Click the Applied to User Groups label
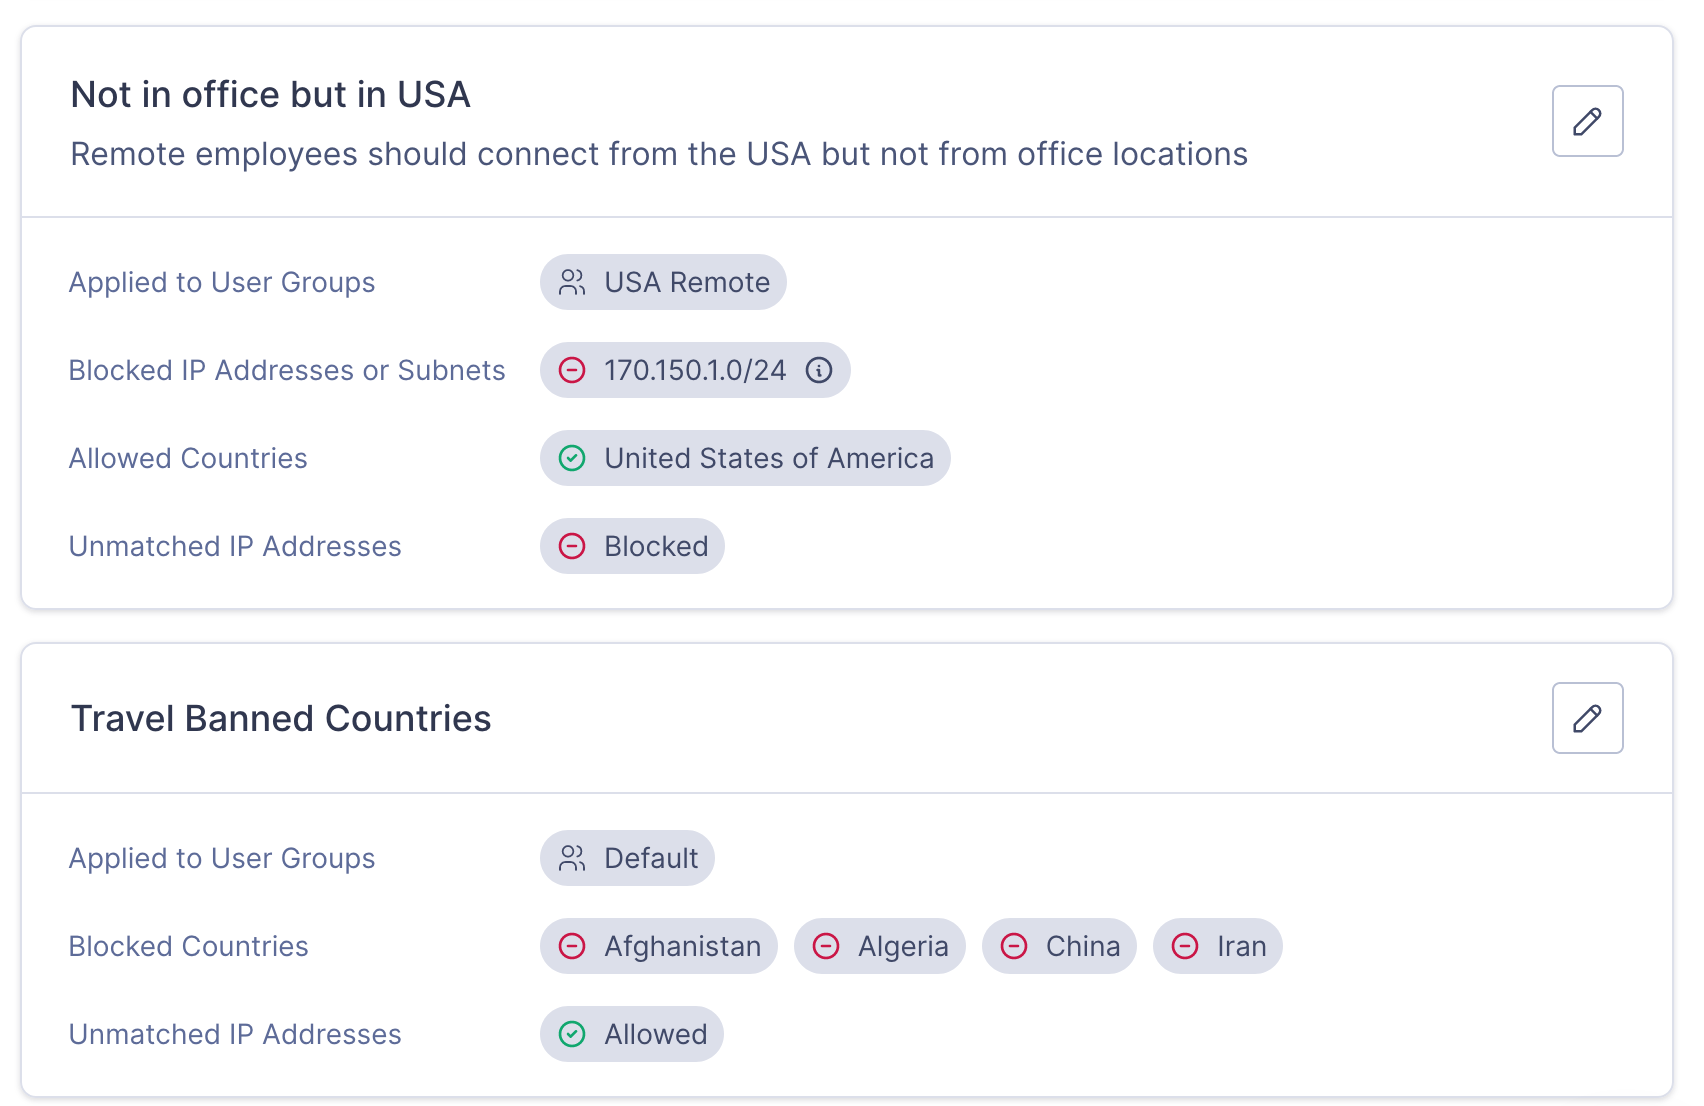This screenshot has width=1704, height=1106. (222, 282)
